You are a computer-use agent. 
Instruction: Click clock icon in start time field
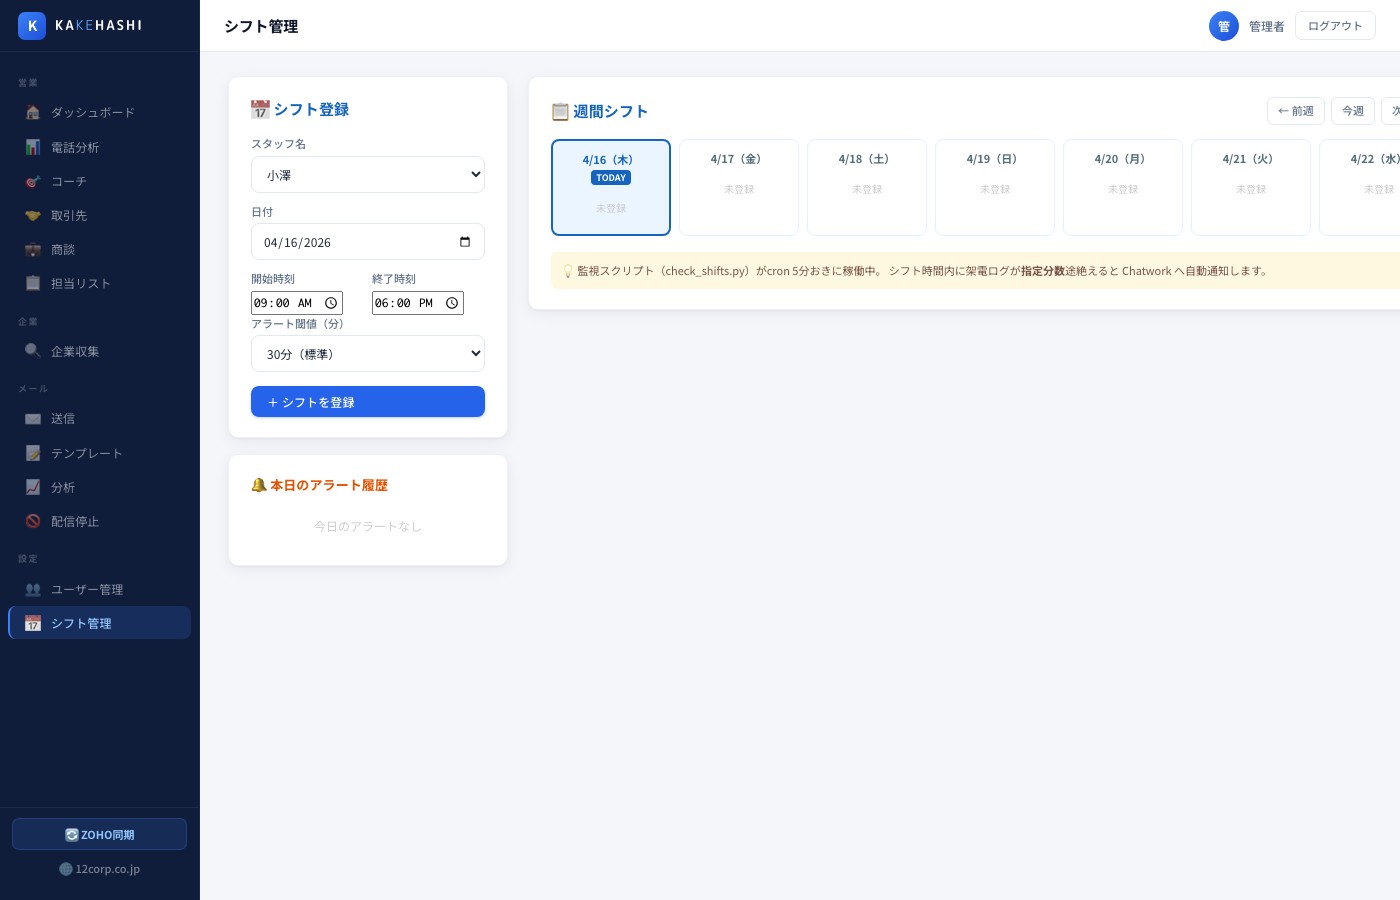point(331,303)
